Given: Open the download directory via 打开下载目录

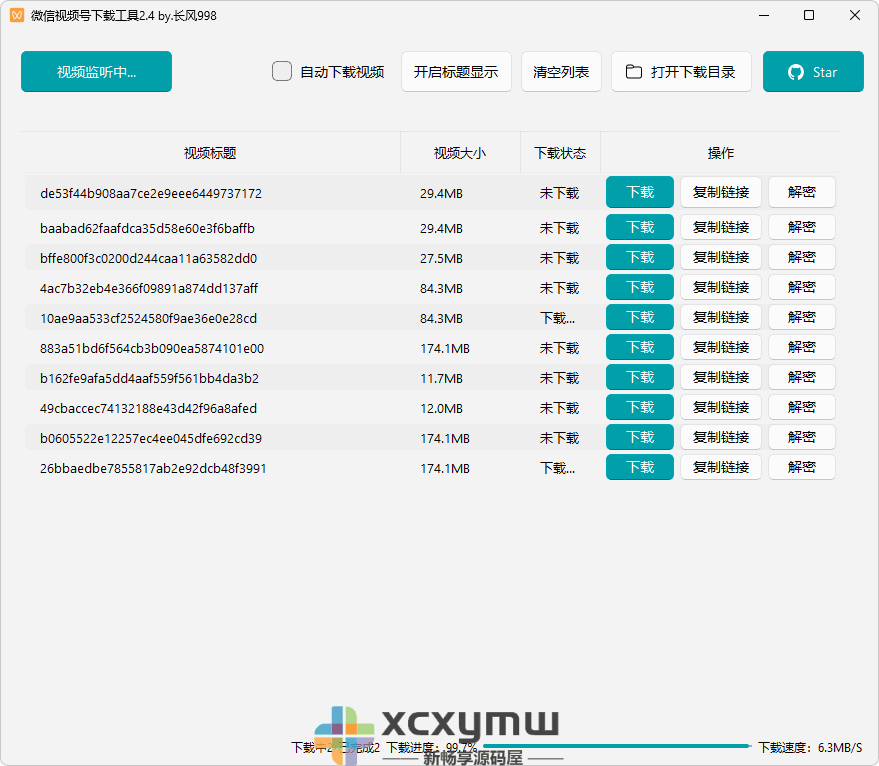Looking at the screenshot, I should [681, 71].
